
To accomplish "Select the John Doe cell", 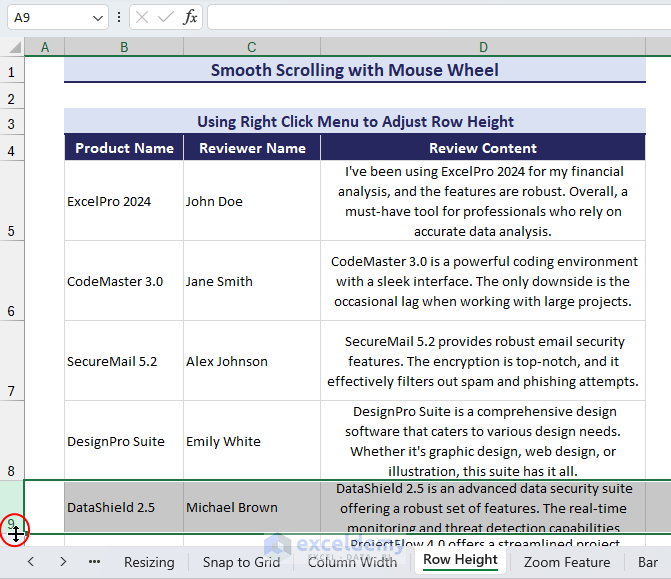I will pyautogui.click(x=252, y=201).
